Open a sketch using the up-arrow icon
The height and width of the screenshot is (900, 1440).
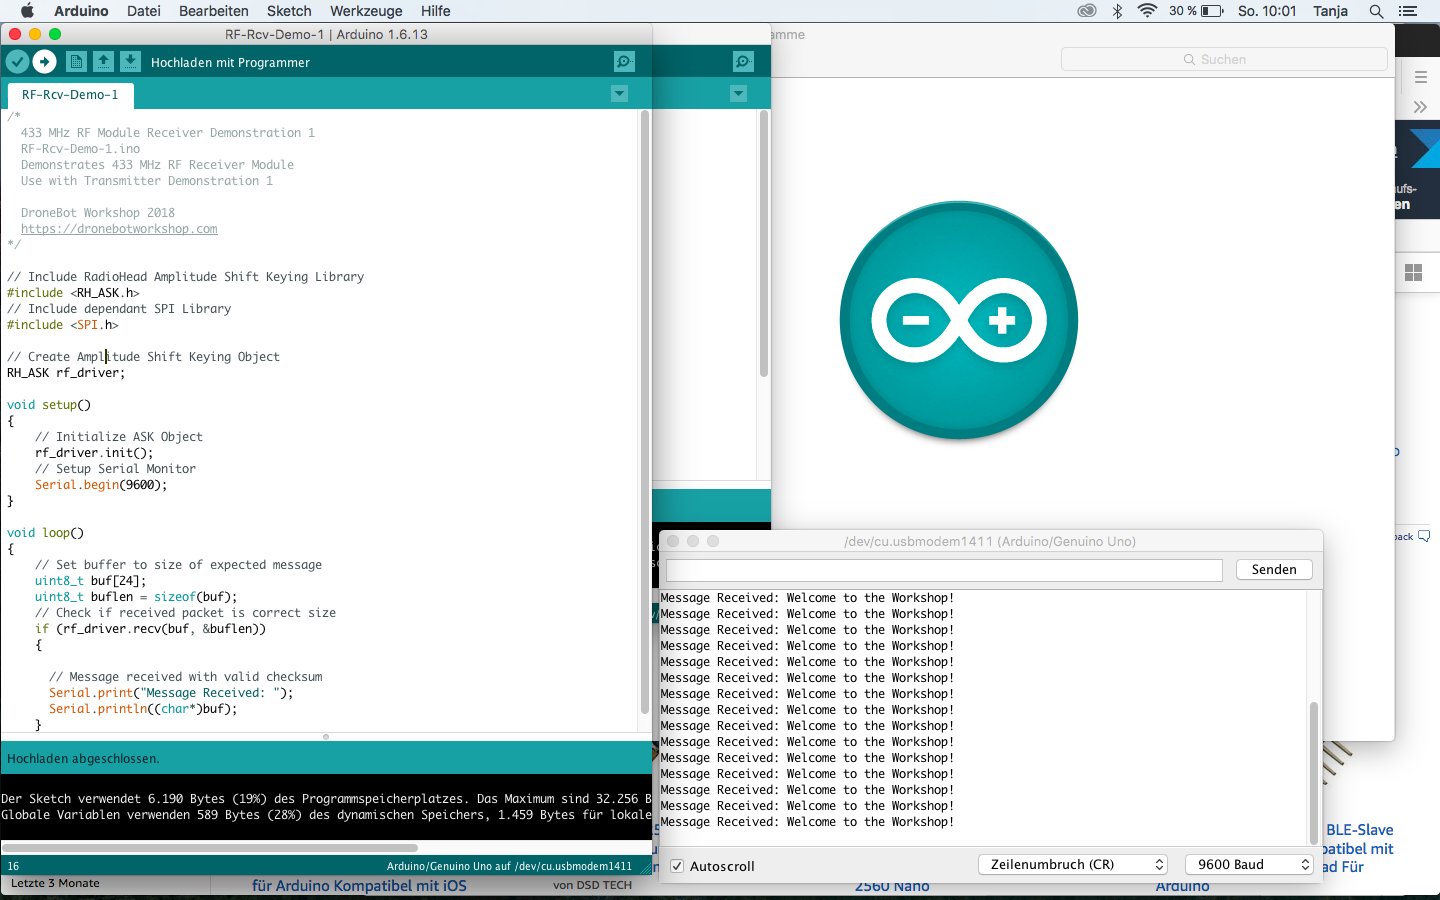click(x=103, y=62)
